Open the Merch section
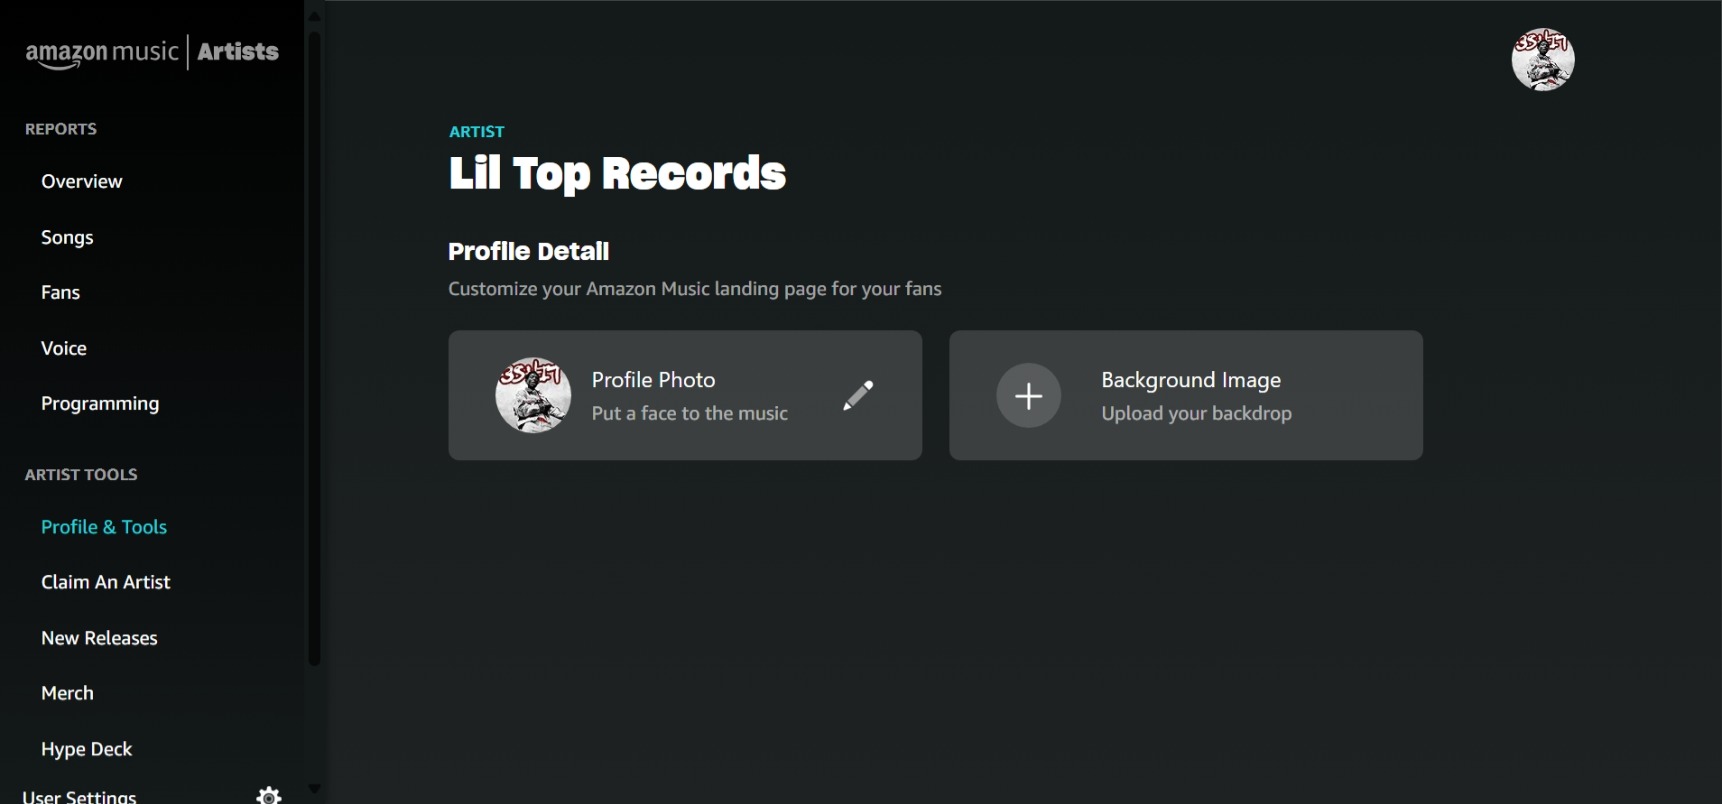This screenshot has width=1722, height=804. point(67,693)
